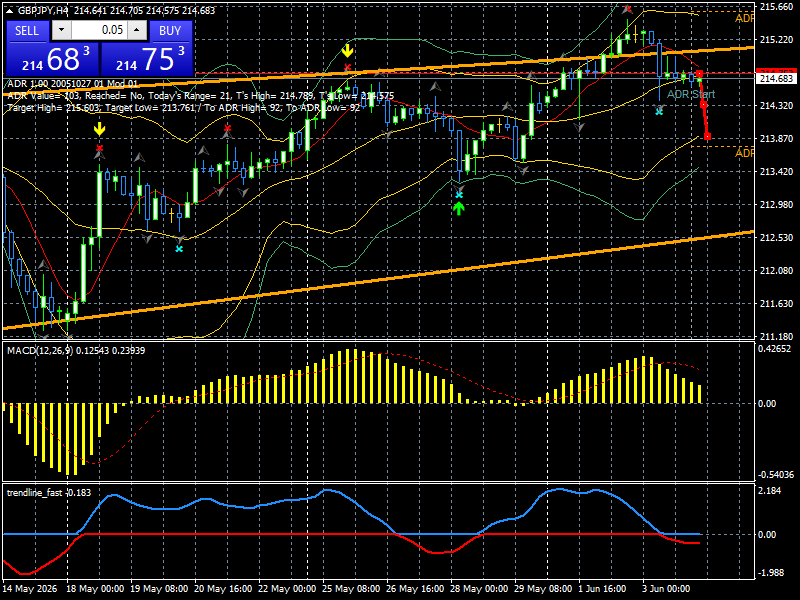The width and height of the screenshot is (800, 600).
Task: Select the yellow down arrow above the 25 May peak
Action: tap(347, 51)
